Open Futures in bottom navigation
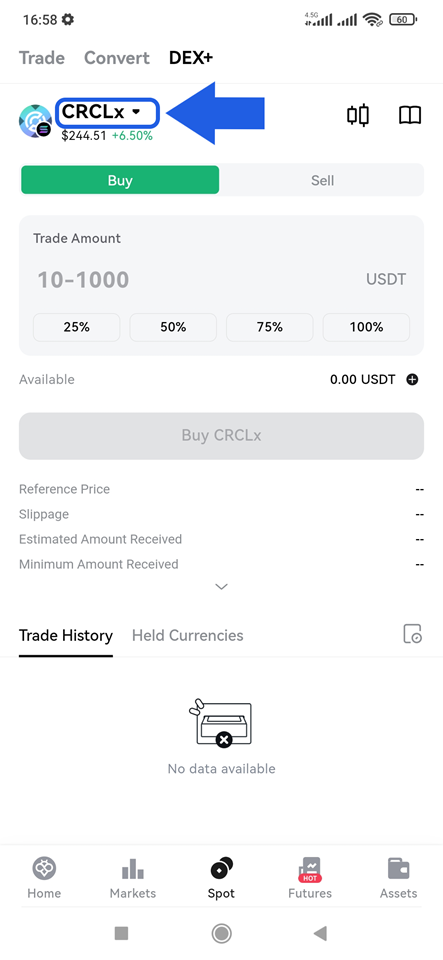 pyautogui.click(x=310, y=877)
